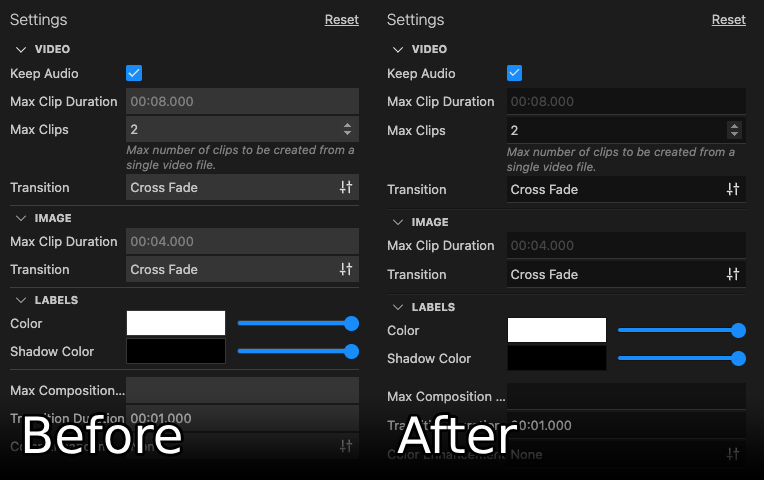
Task: Click Shadow Color opacity slider, After panel
Action: [682, 358]
